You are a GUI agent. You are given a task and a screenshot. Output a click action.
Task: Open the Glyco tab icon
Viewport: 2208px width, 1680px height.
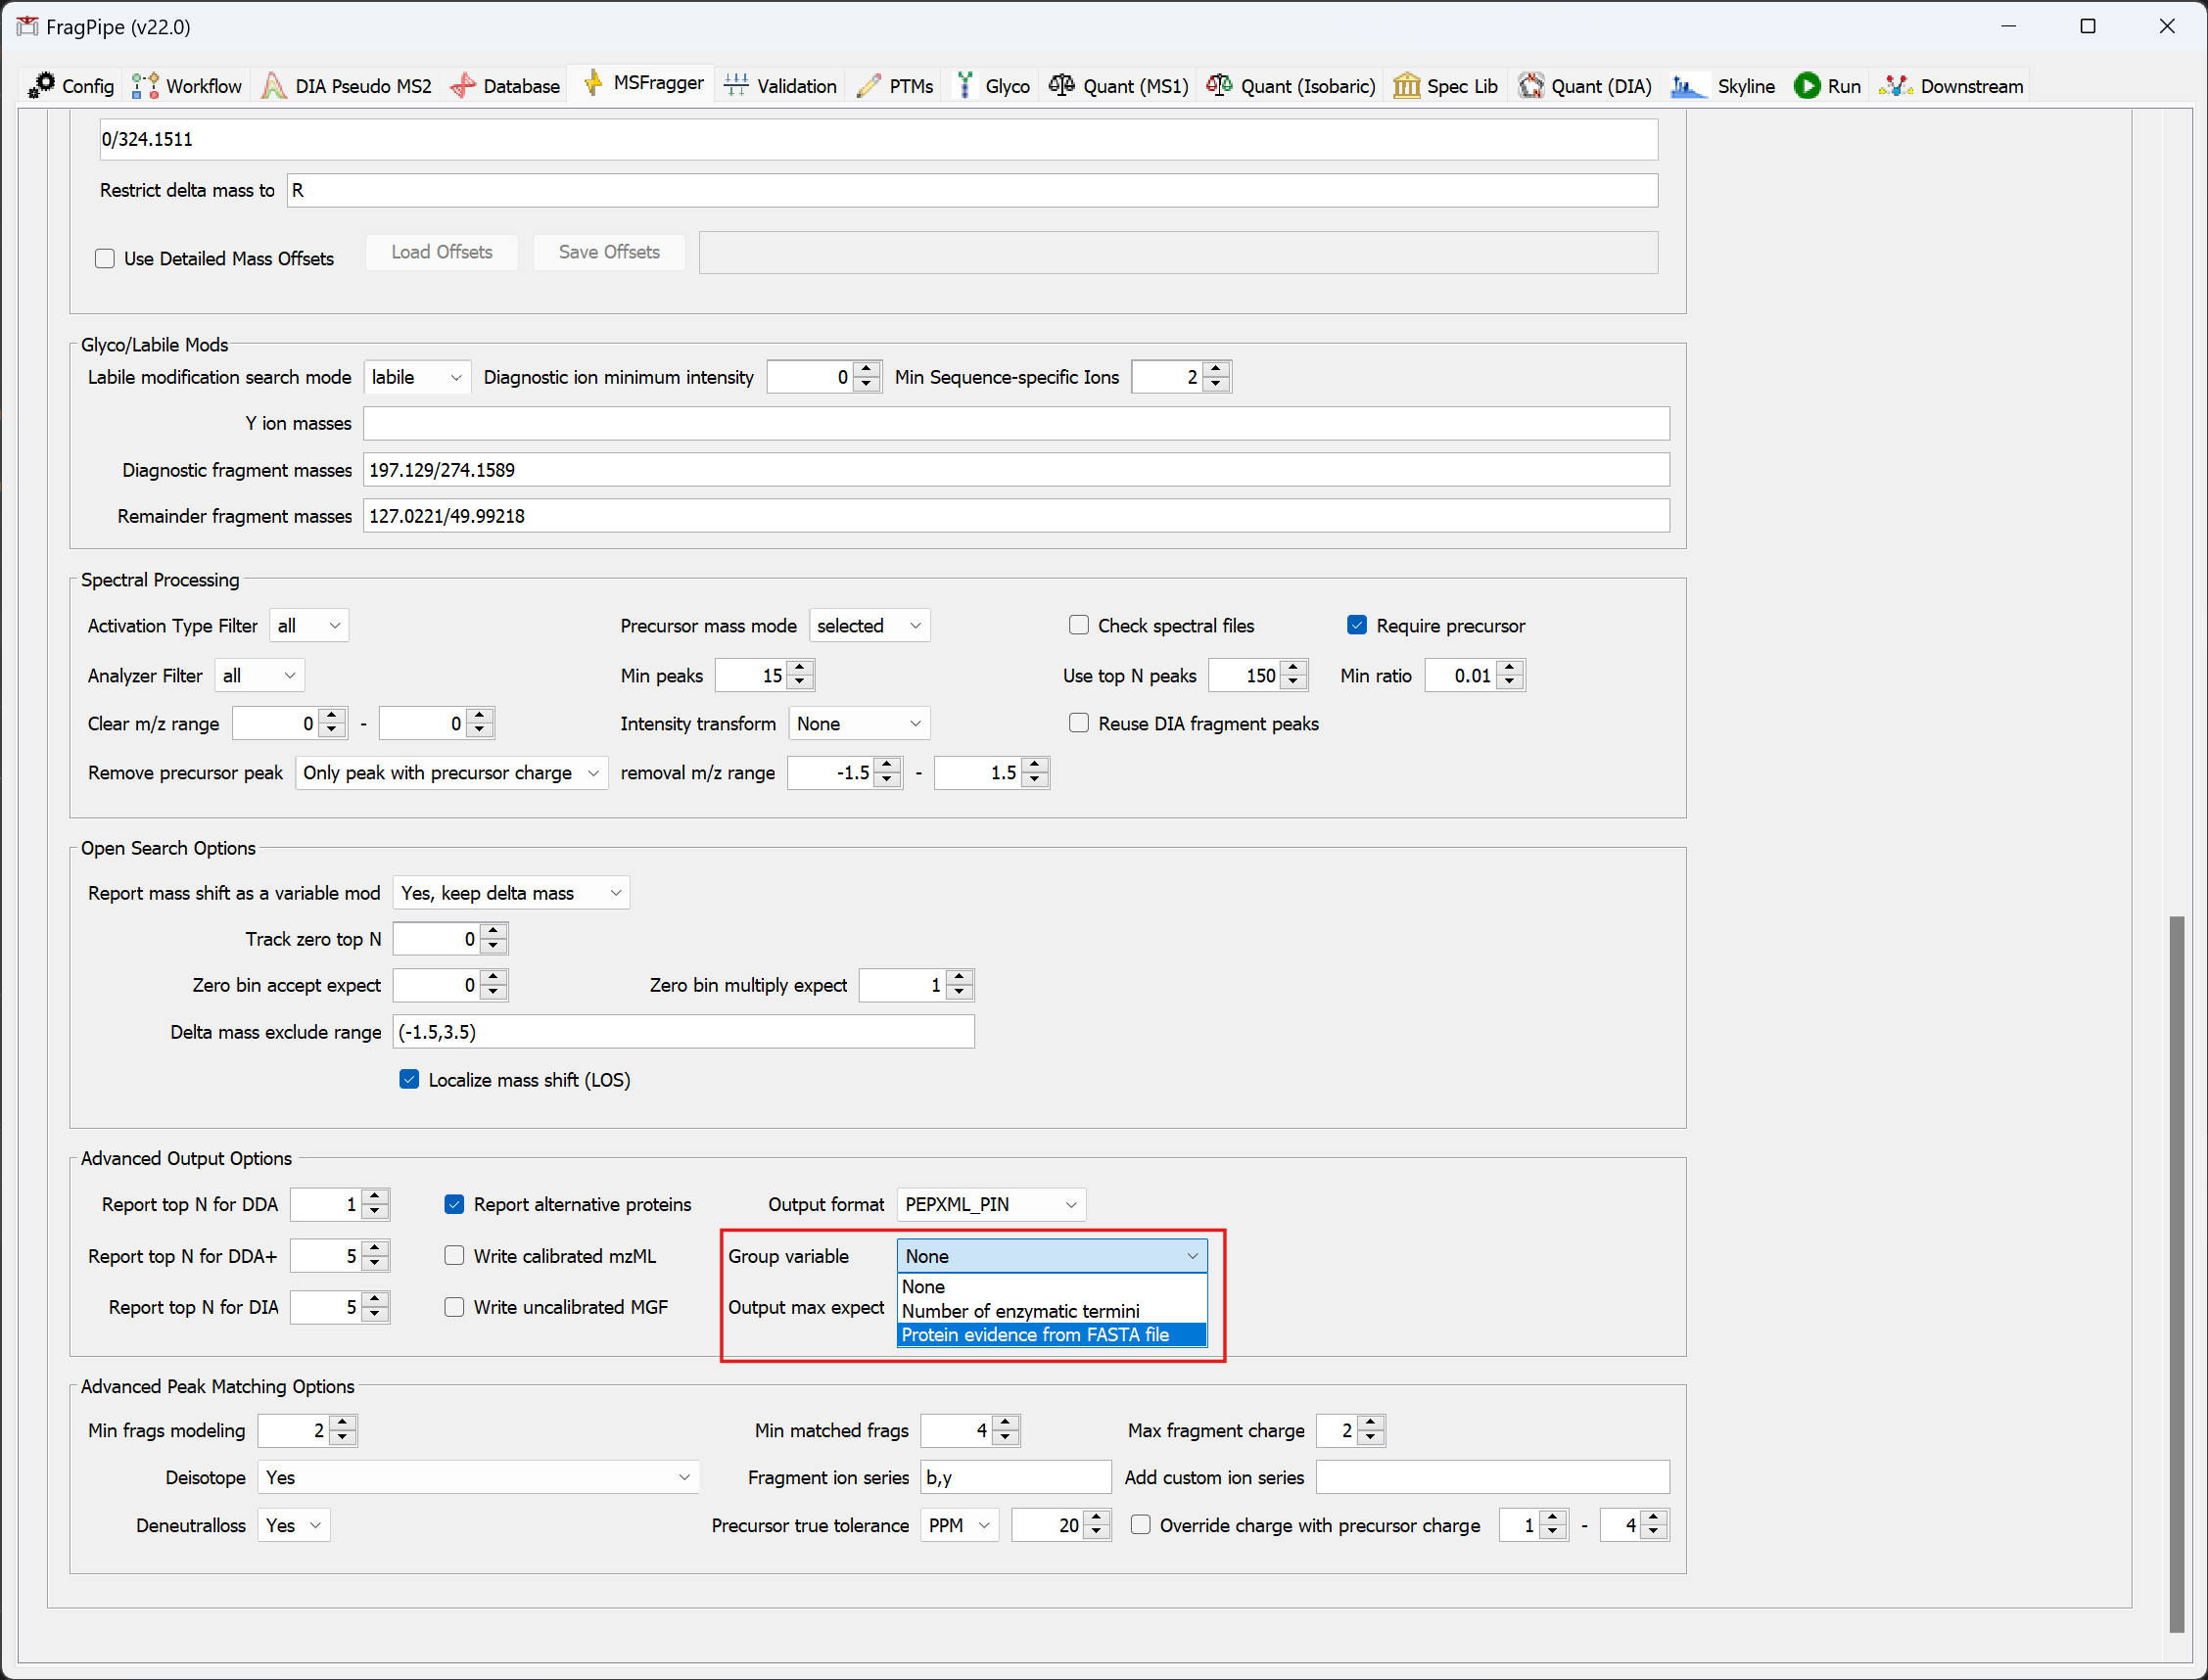(965, 86)
